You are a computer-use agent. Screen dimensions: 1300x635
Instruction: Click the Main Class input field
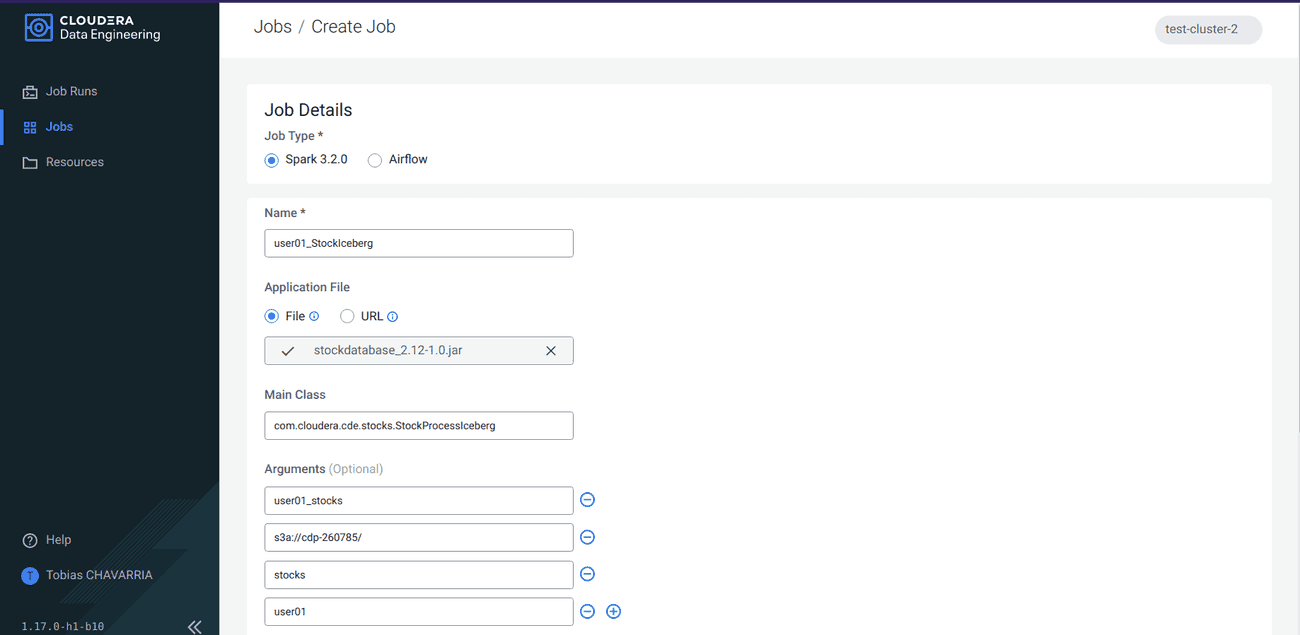coord(418,426)
